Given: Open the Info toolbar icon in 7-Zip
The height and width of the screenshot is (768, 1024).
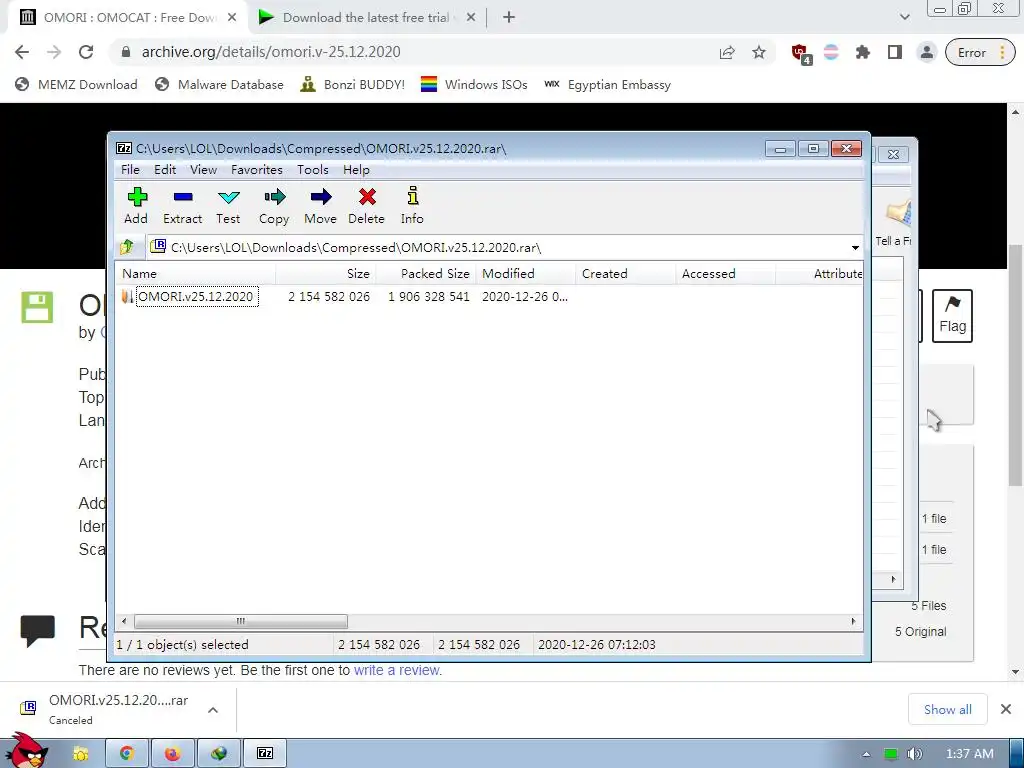Looking at the screenshot, I should (x=412, y=205).
